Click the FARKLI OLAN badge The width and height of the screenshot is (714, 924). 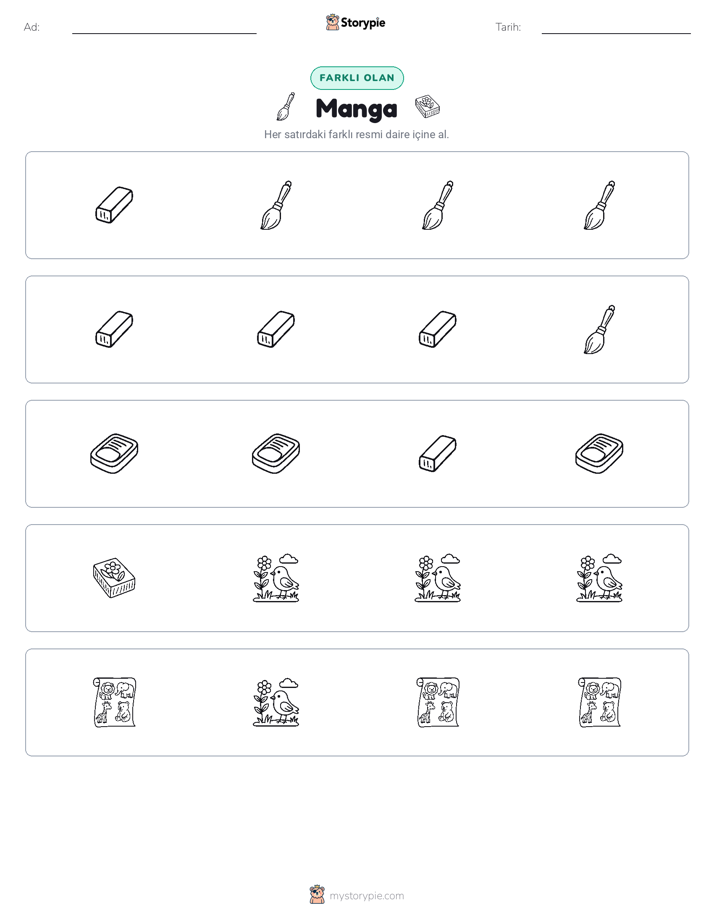click(357, 78)
